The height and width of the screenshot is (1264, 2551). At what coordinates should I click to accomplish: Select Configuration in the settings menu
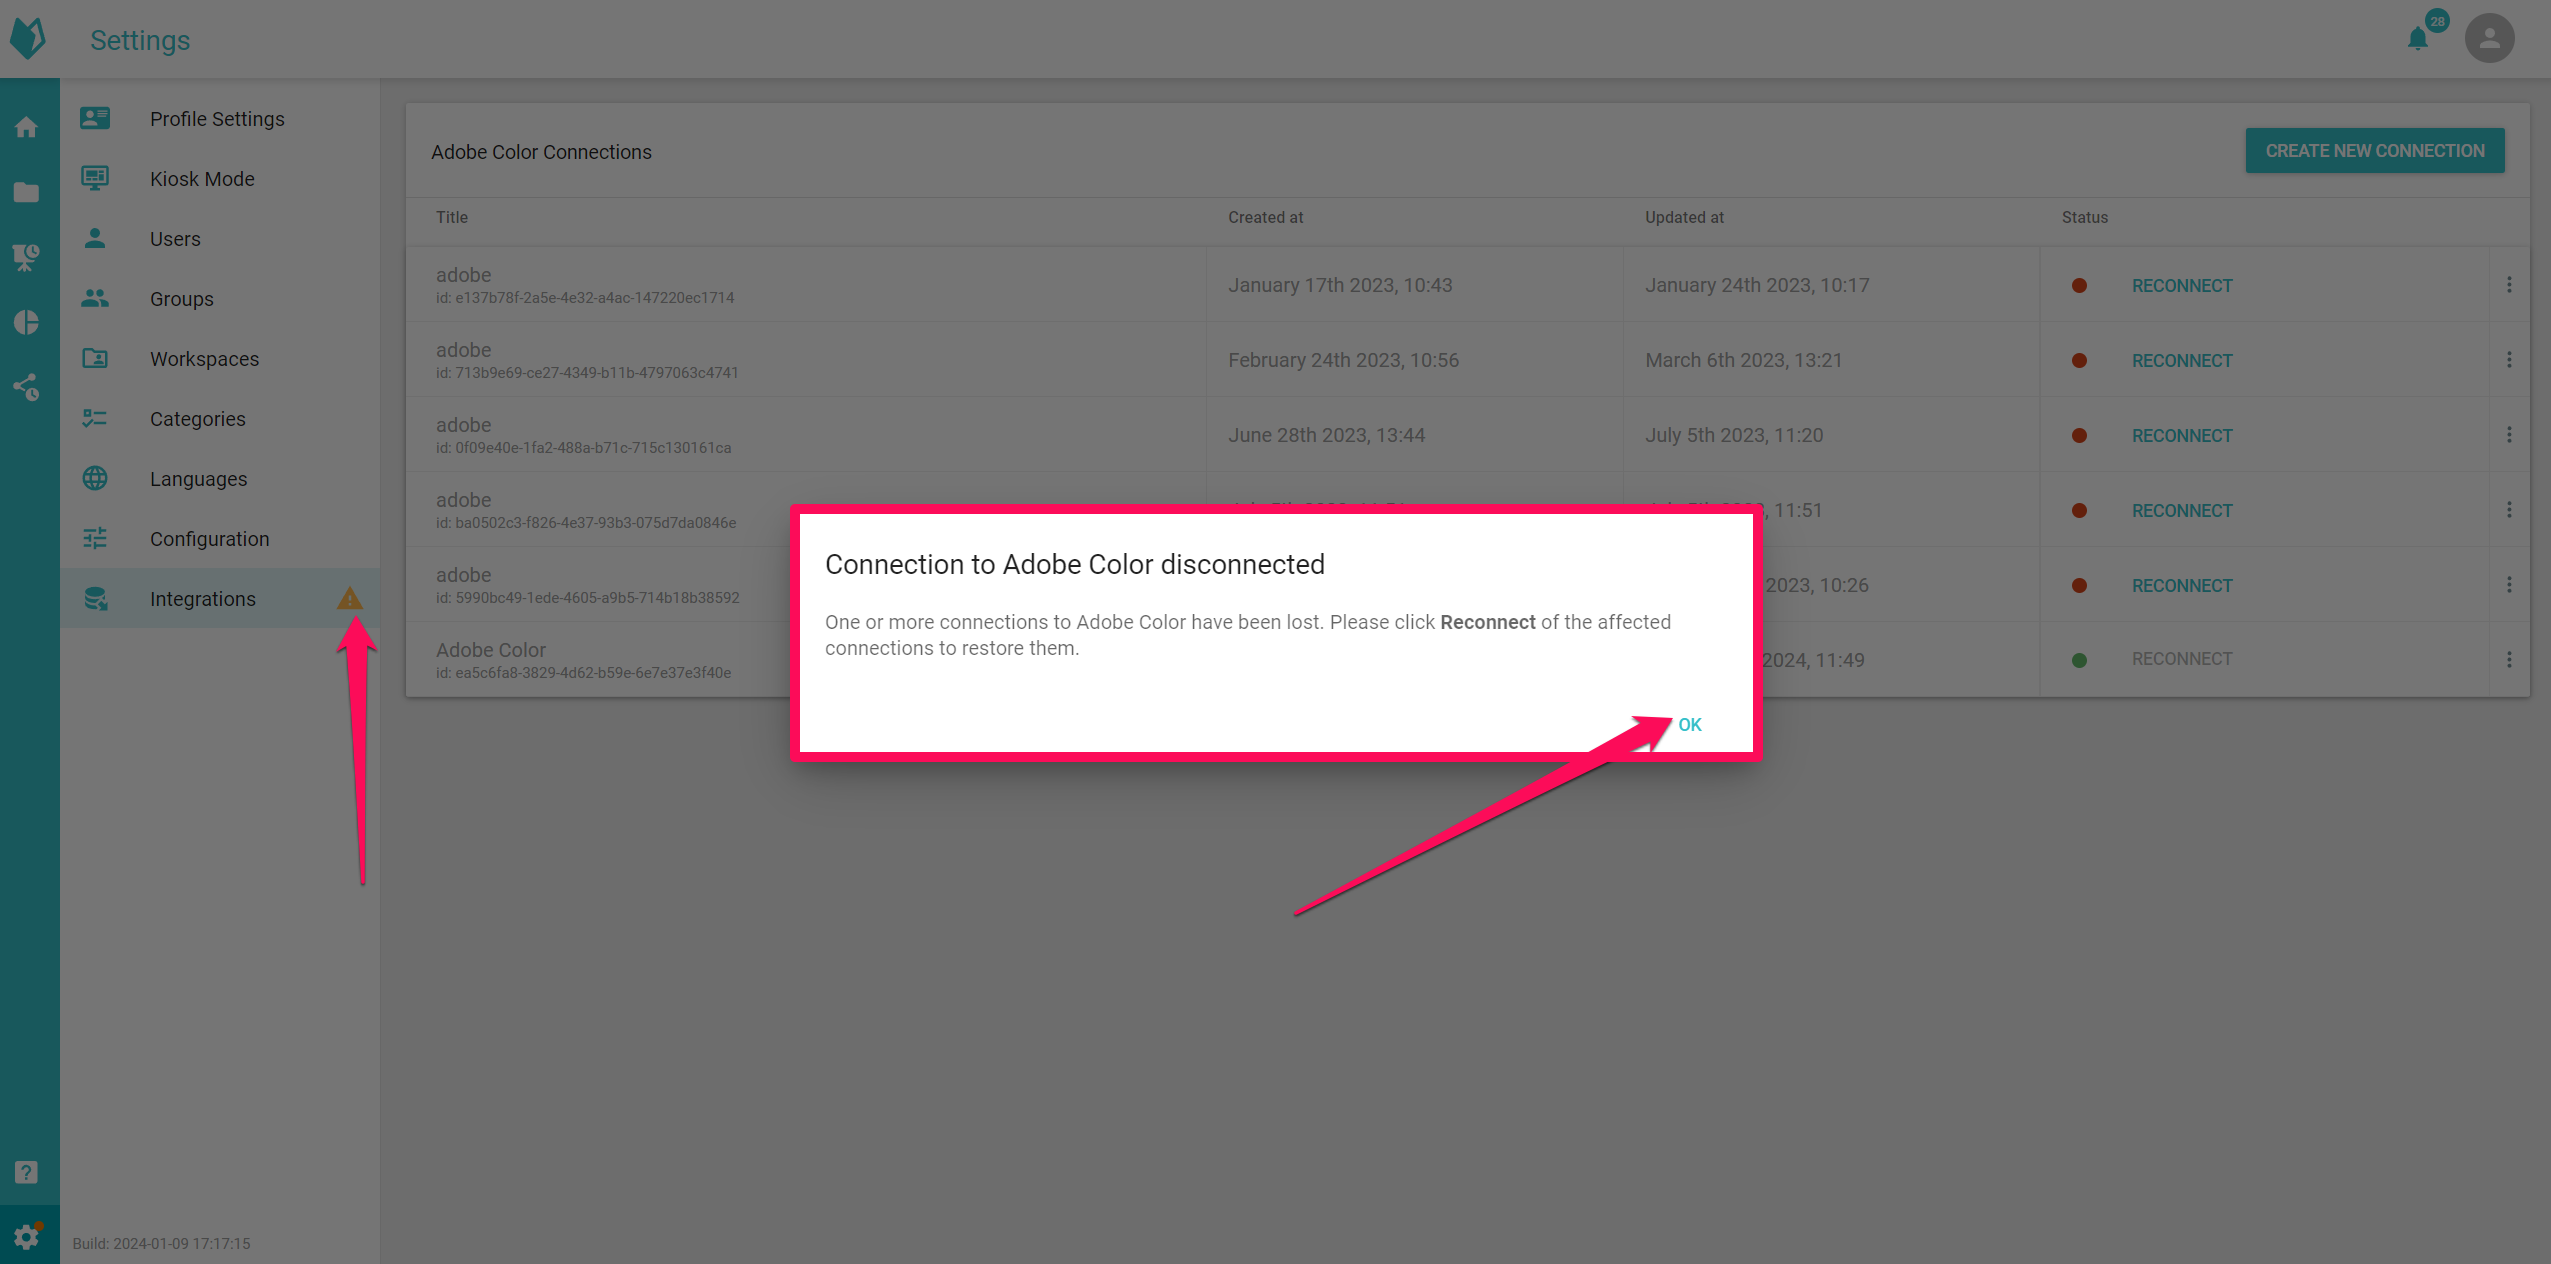pyautogui.click(x=220, y=538)
